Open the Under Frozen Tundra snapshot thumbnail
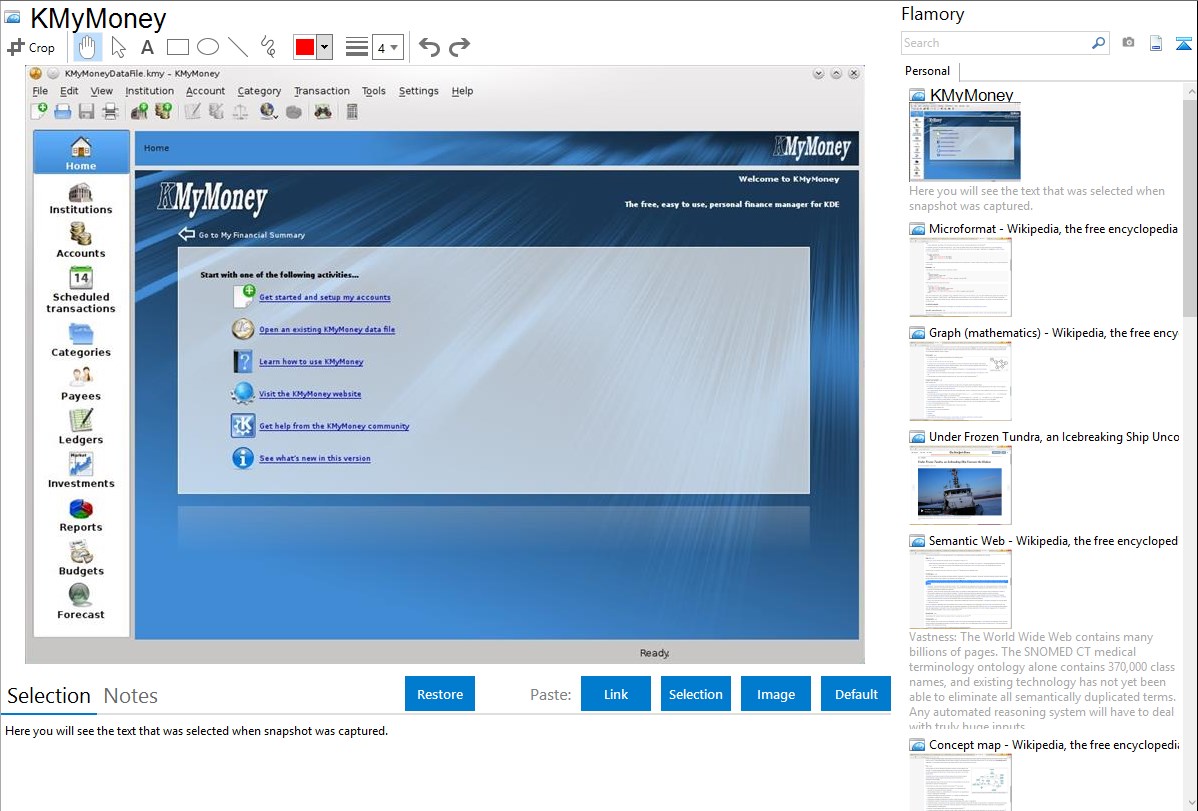 coord(960,485)
